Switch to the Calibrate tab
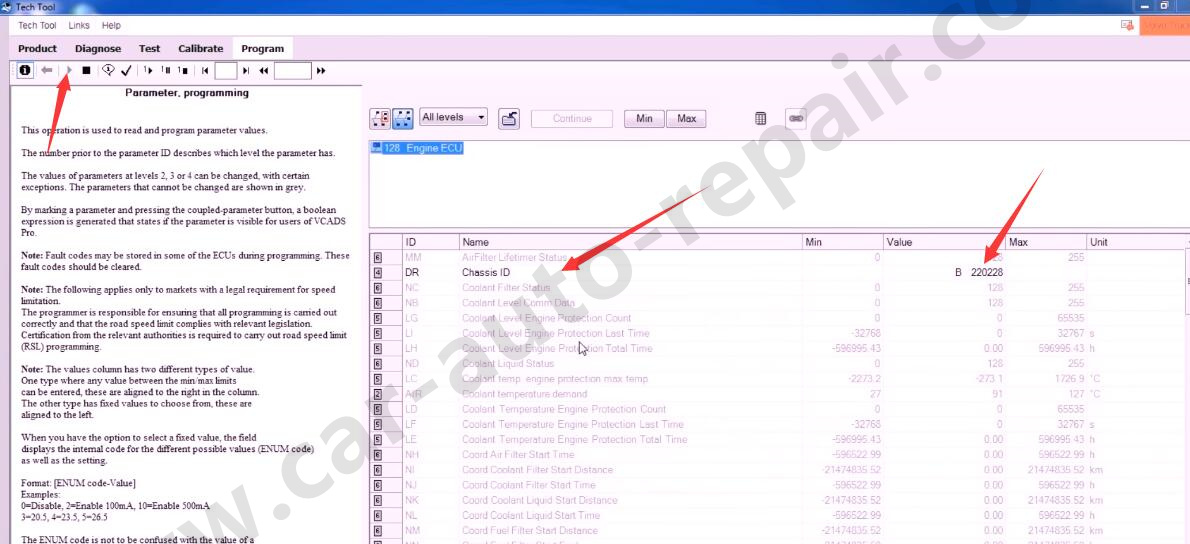 200,49
